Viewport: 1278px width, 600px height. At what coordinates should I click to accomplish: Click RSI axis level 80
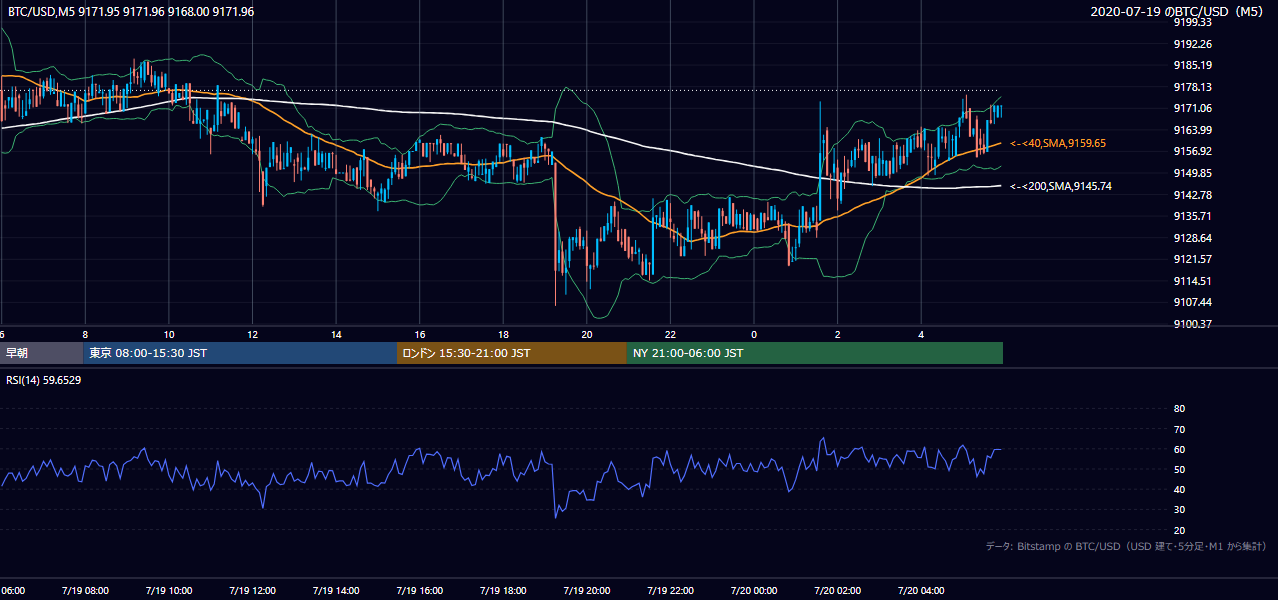(1179, 409)
